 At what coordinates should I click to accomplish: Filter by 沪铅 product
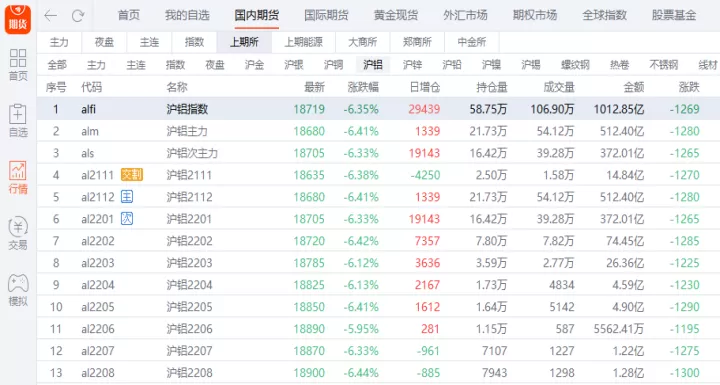pyautogui.click(x=452, y=65)
